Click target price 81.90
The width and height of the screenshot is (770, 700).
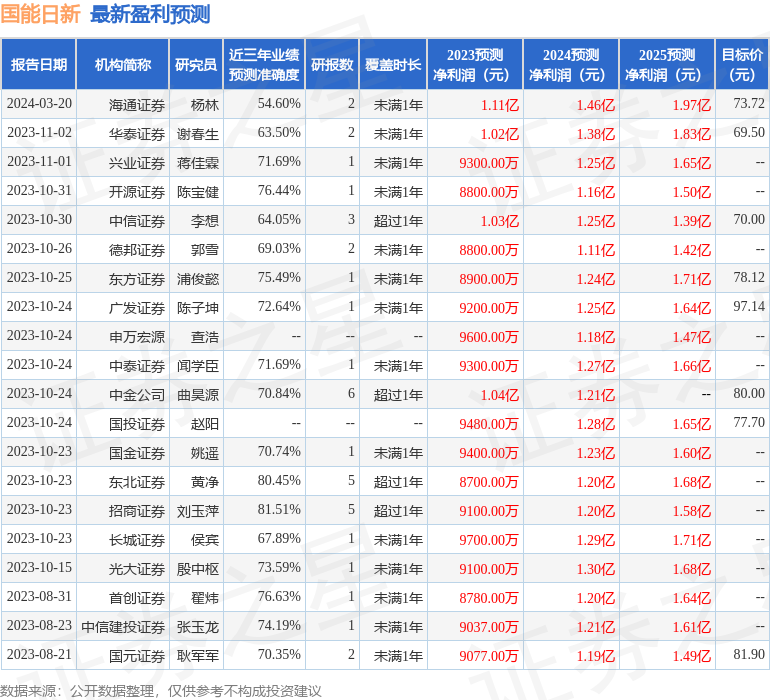coord(749,654)
